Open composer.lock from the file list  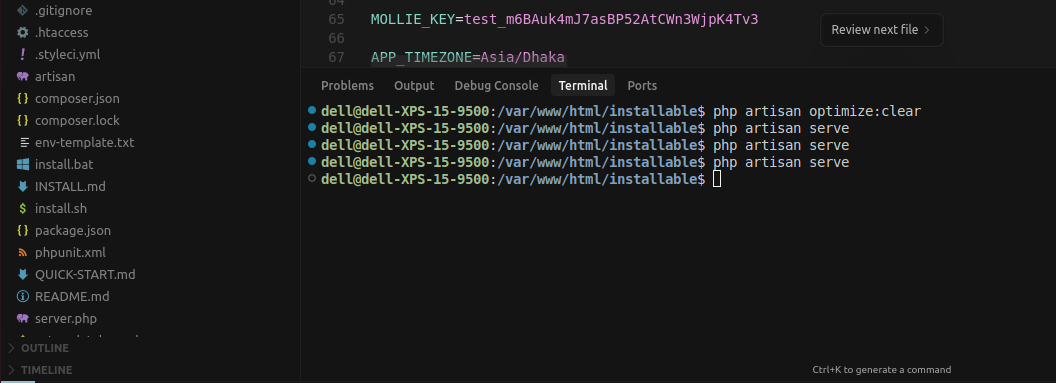click(x=77, y=120)
